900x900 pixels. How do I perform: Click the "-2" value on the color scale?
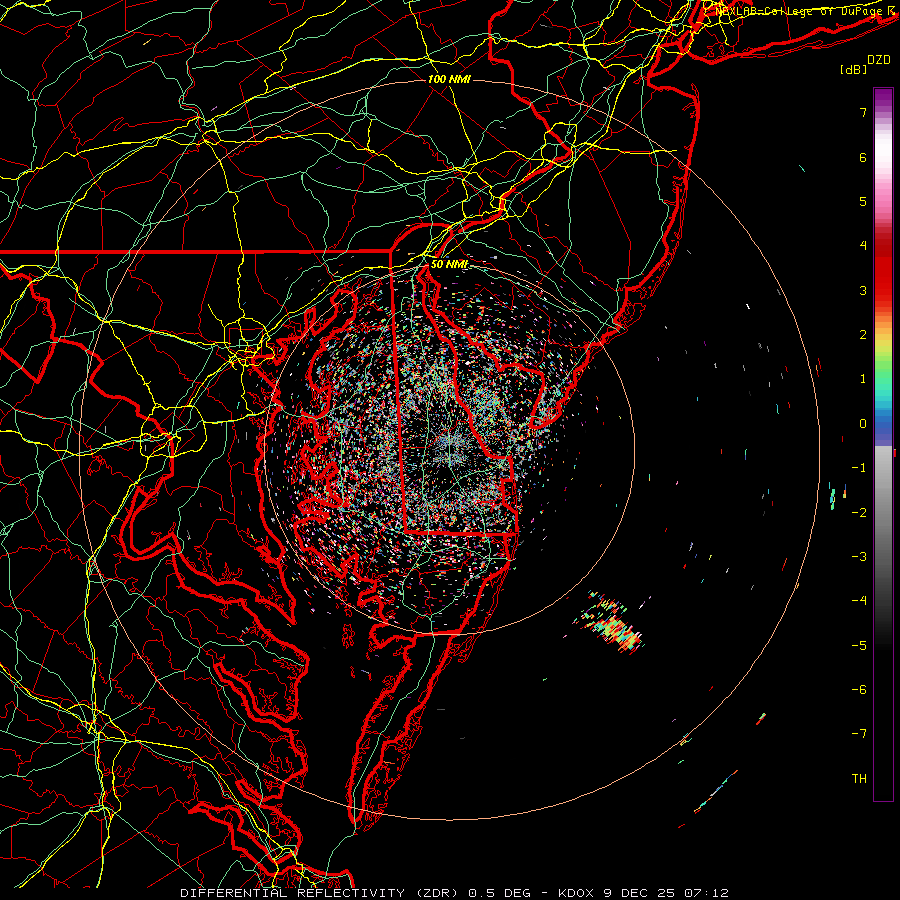coord(859,512)
